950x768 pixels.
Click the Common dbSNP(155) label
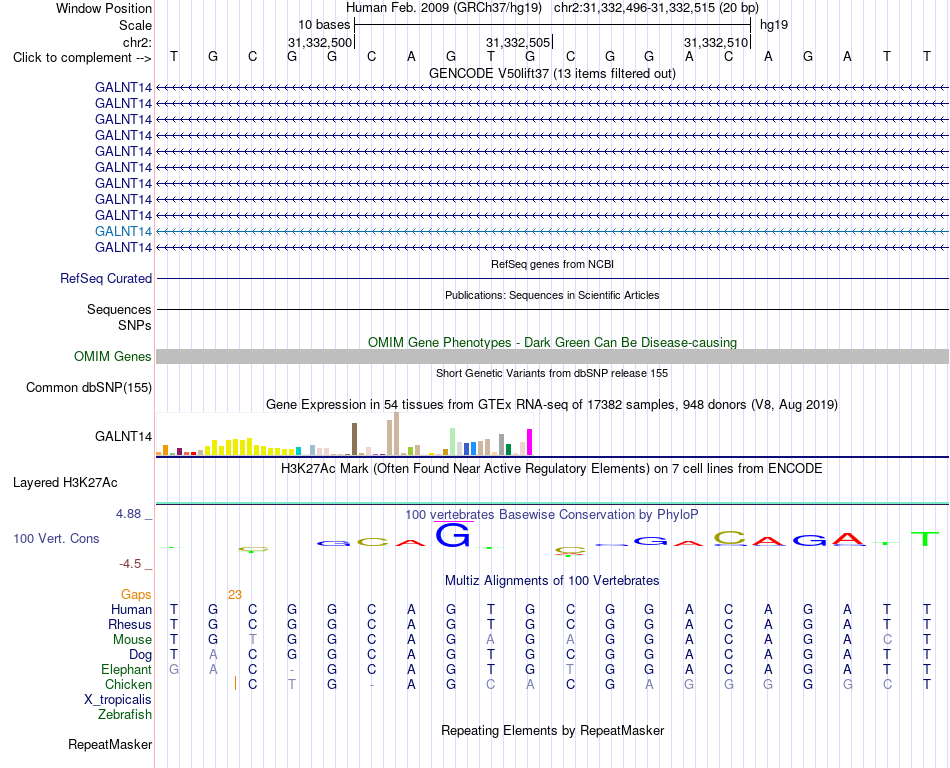pyautogui.click(x=88, y=388)
